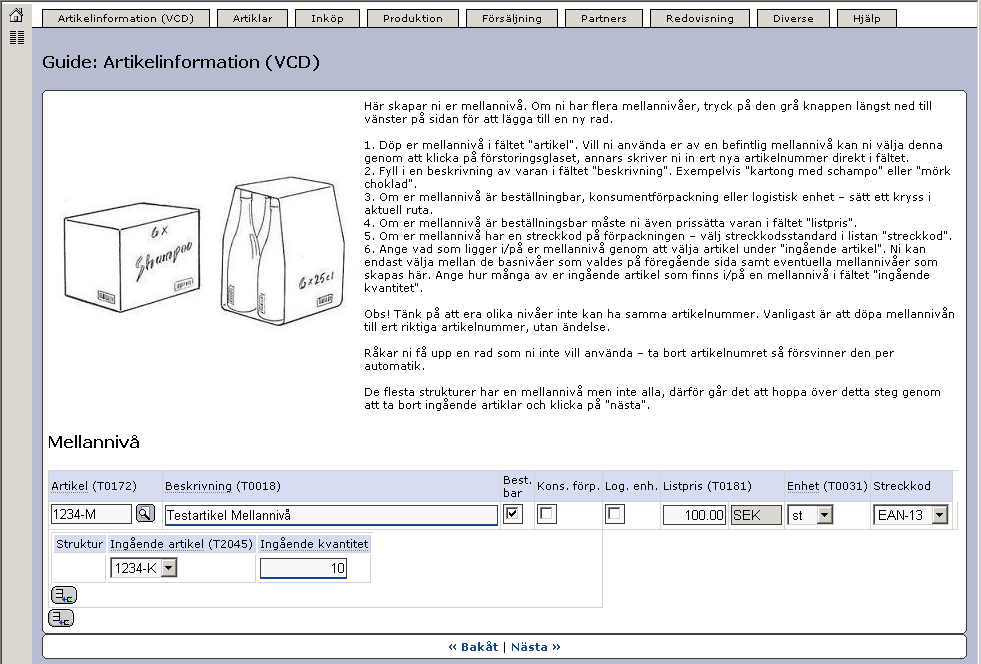Open the Partners tab
The width and height of the screenshot is (981, 664).
[604, 18]
